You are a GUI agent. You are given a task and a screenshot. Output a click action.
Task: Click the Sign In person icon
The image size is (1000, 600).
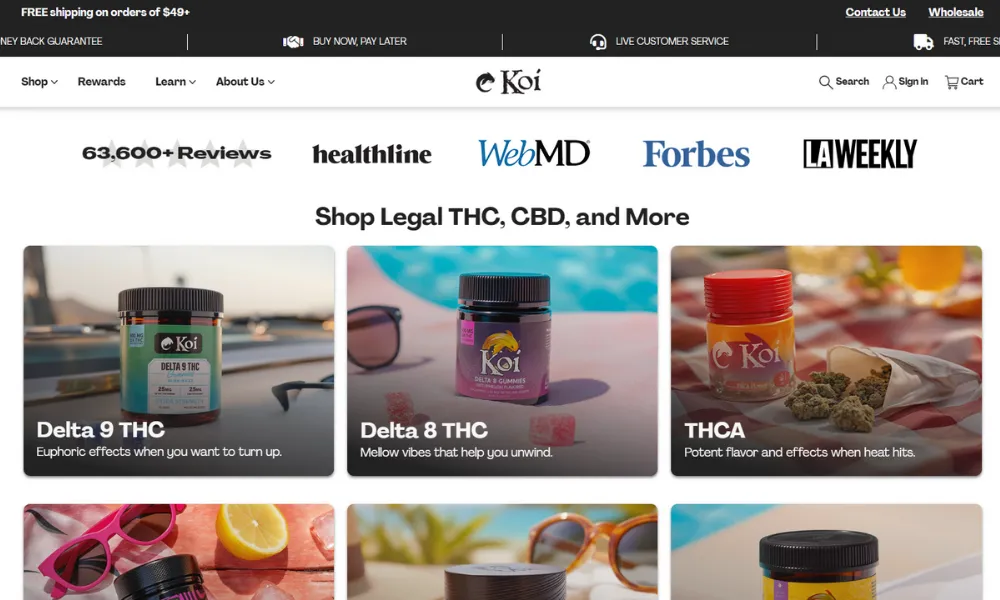[889, 82]
